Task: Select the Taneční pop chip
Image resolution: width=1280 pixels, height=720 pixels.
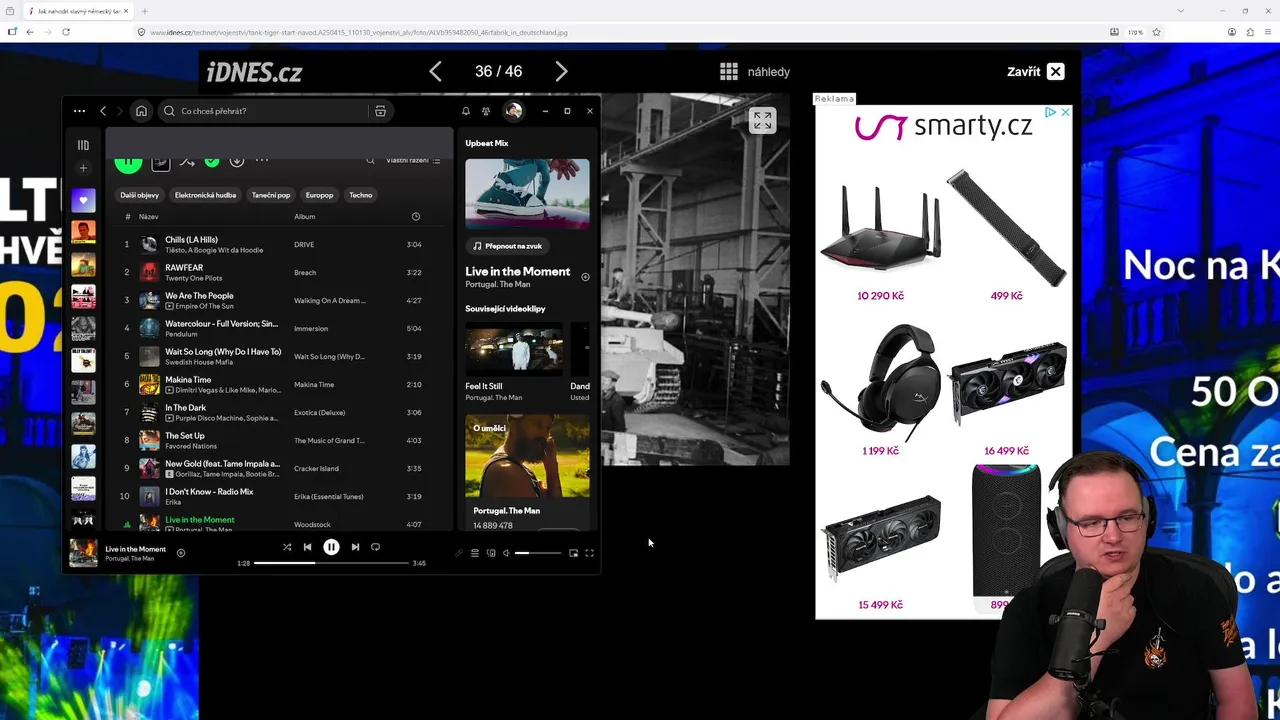Action: tap(271, 195)
